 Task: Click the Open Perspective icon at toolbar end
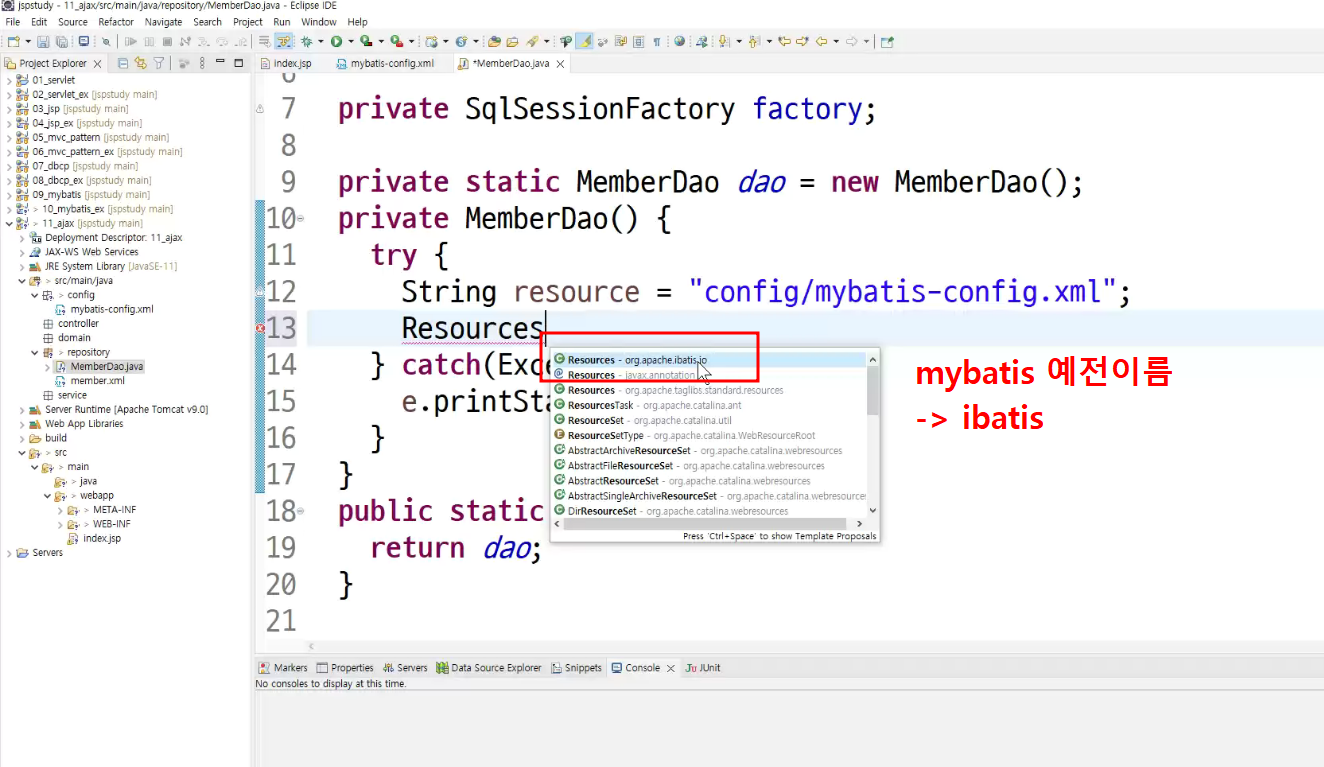(x=887, y=41)
